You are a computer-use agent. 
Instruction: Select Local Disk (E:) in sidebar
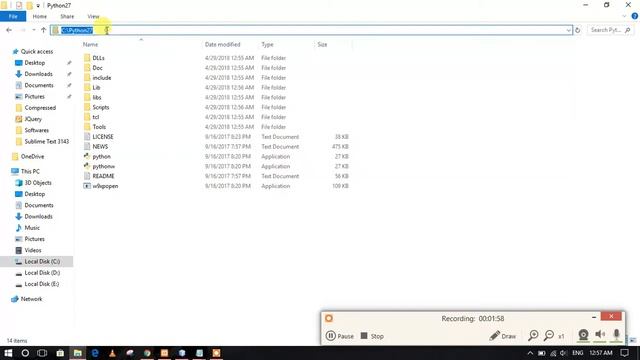42,284
